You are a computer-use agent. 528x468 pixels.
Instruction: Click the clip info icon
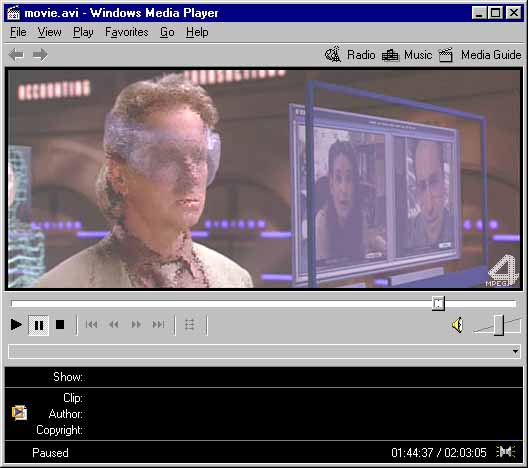tap(19, 413)
